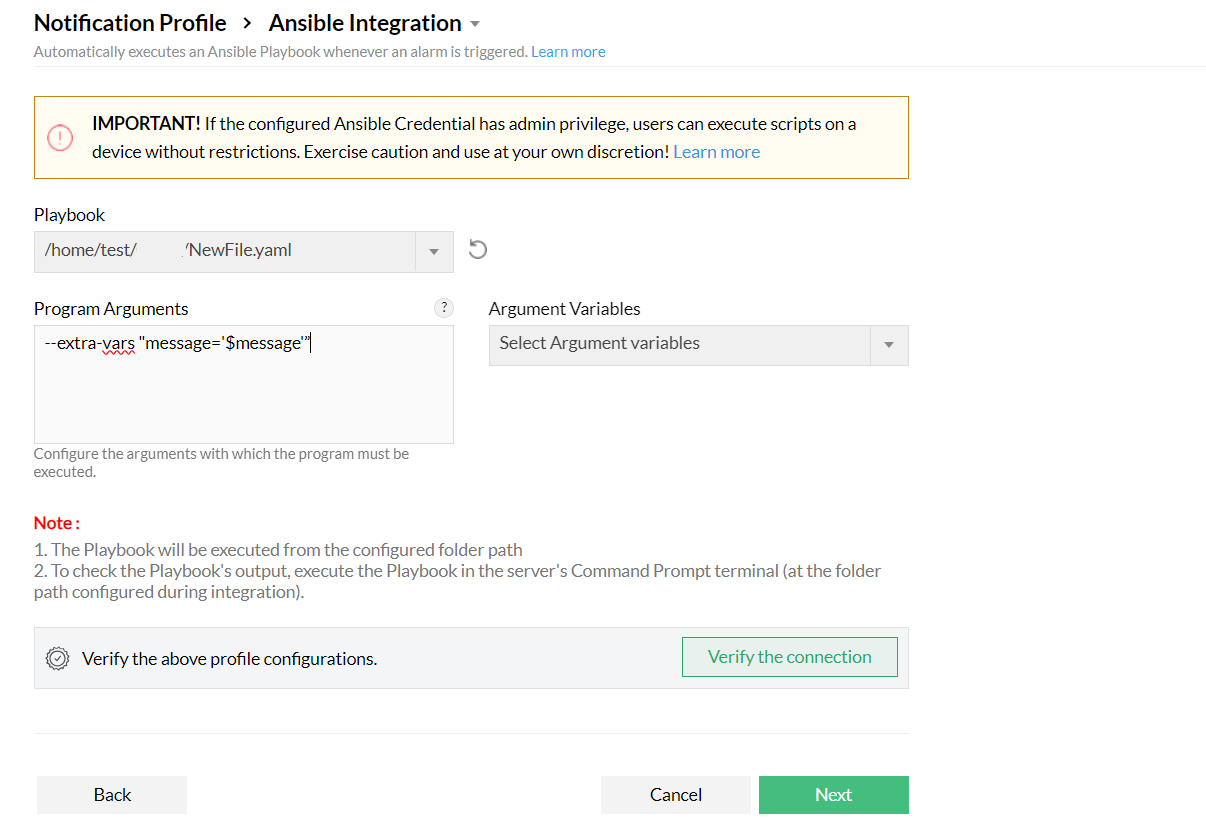Click the Argument Variables placeholder text
The image size is (1206, 838).
coord(598,344)
